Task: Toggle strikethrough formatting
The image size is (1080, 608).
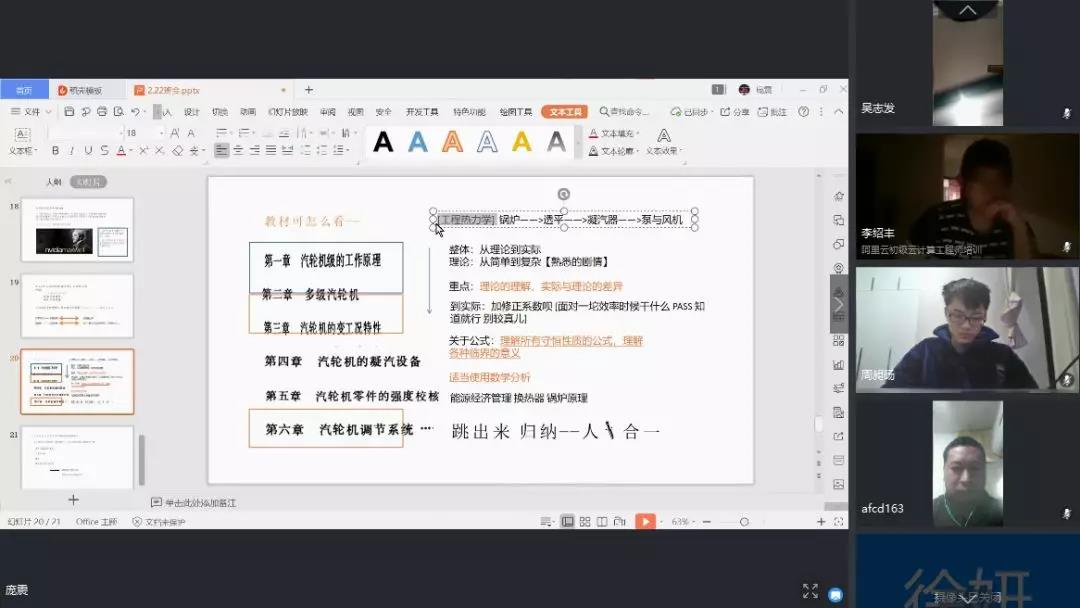Action: [104, 151]
